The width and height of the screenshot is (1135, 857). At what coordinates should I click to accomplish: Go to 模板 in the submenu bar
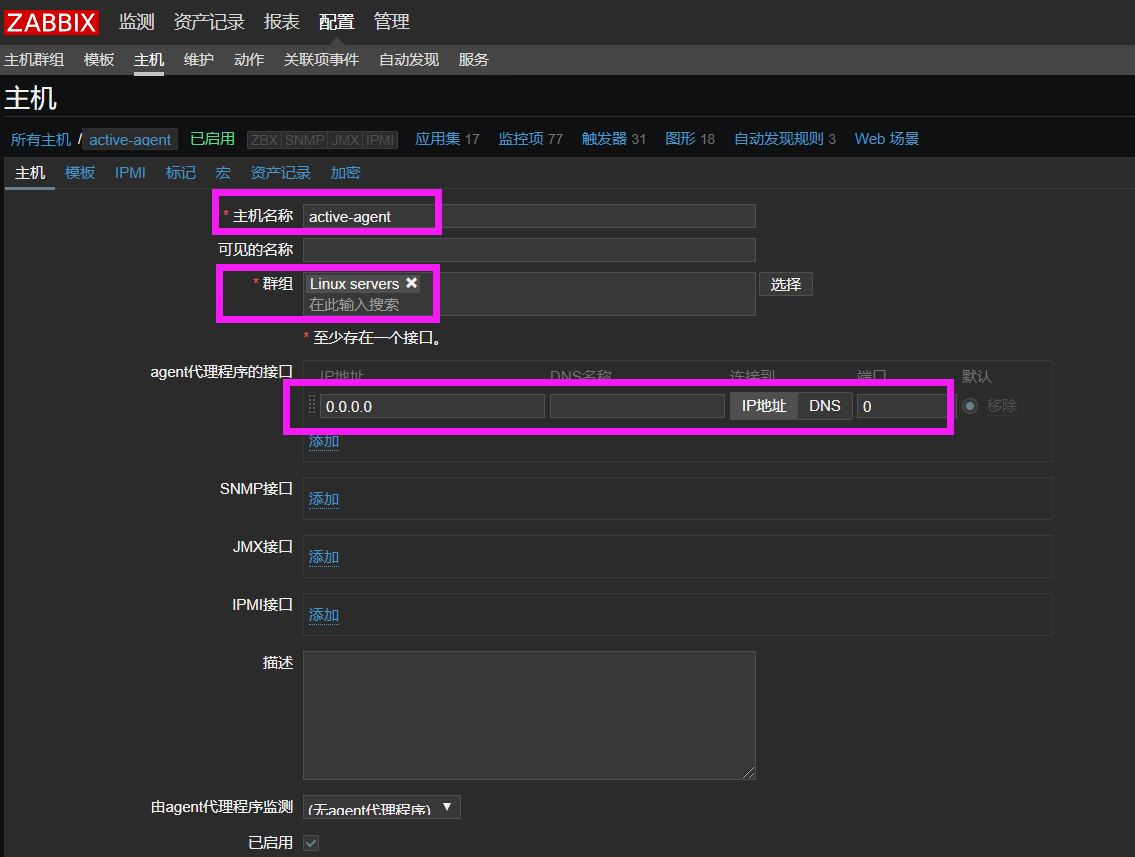pos(99,59)
